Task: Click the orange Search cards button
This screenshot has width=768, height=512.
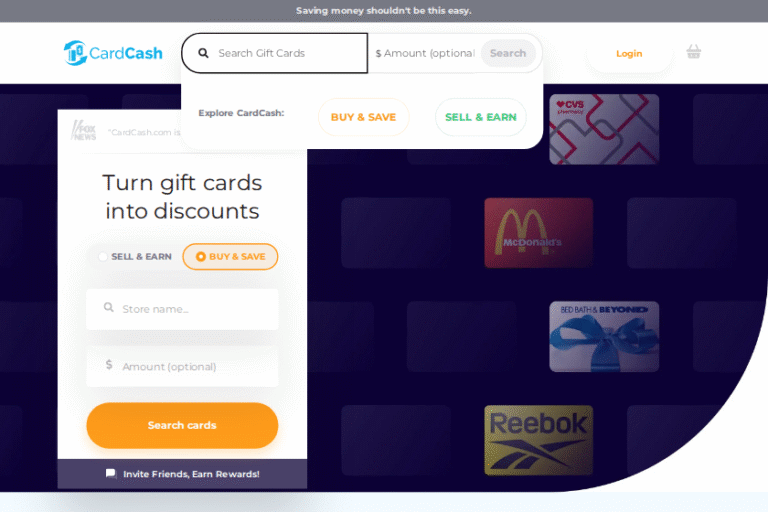Action: coord(182,425)
